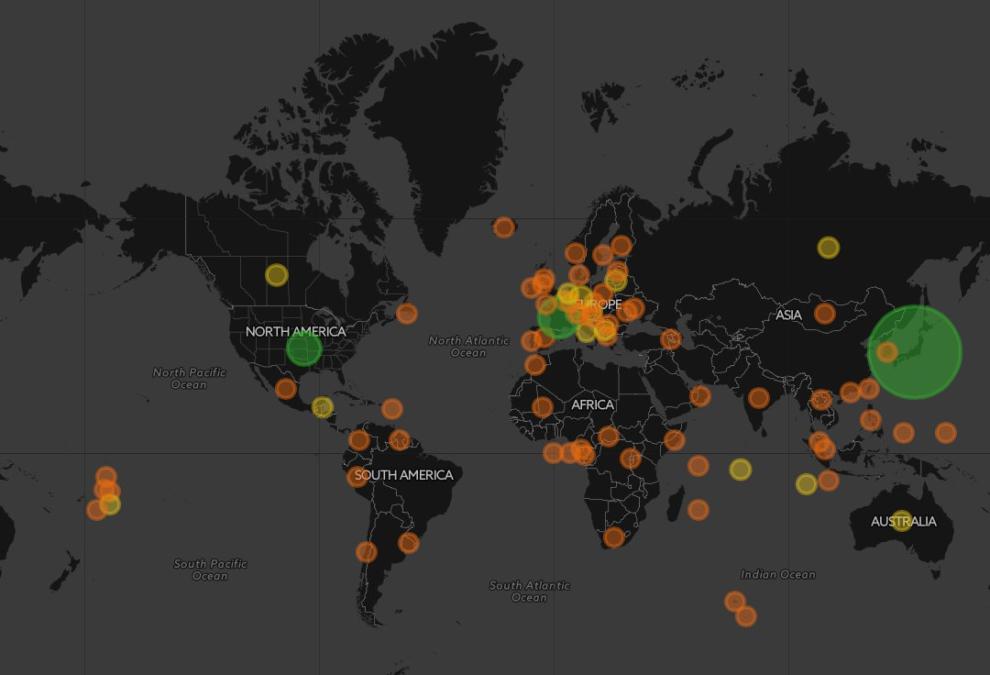Click the orange marker near Iceland
990x675 pixels.
[504, 227]
